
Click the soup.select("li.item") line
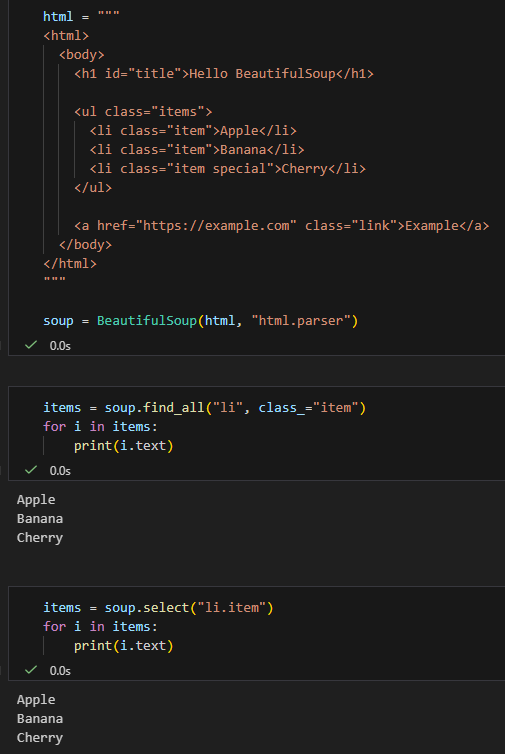click(158, 608)
